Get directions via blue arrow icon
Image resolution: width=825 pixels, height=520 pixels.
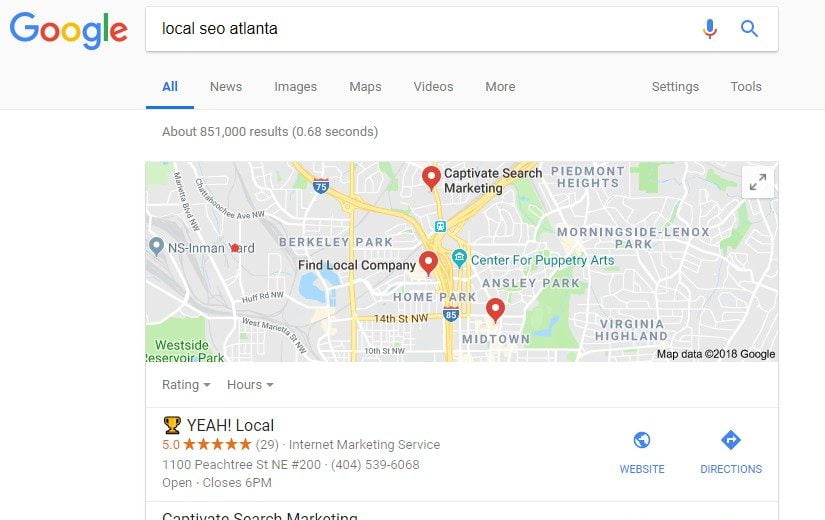[731, 440]
